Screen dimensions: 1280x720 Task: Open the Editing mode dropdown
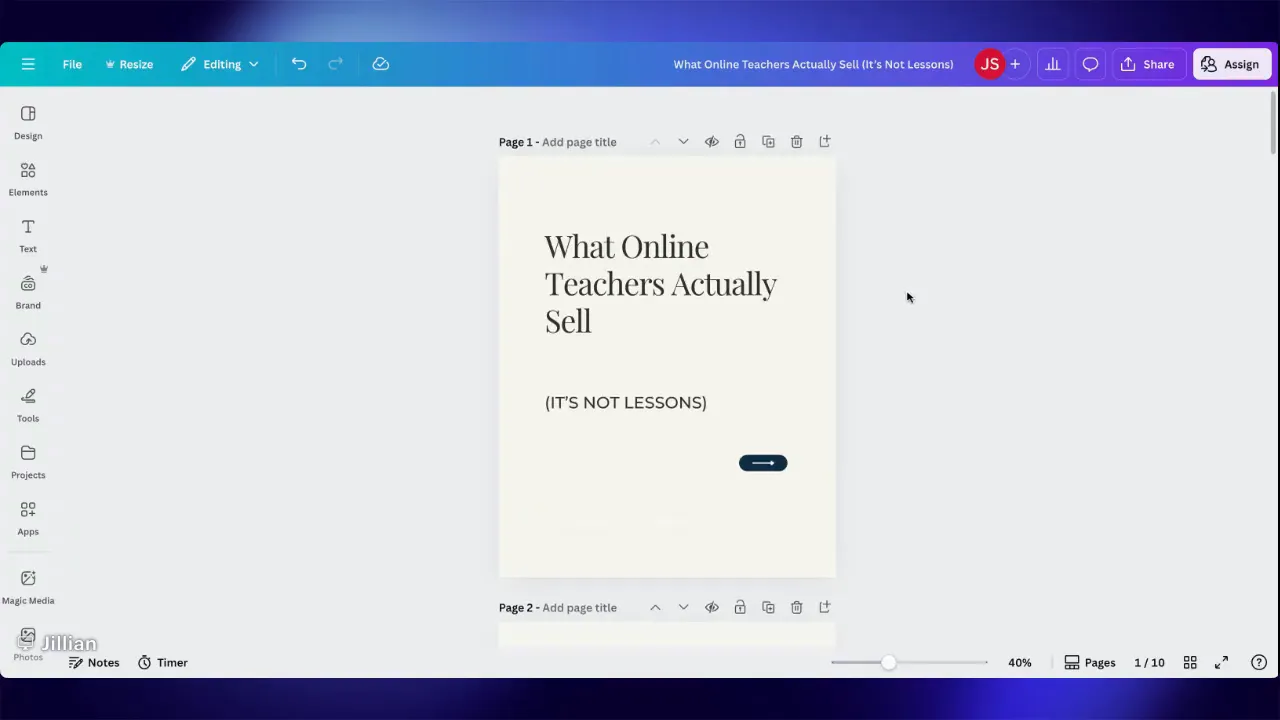(220, 64)
